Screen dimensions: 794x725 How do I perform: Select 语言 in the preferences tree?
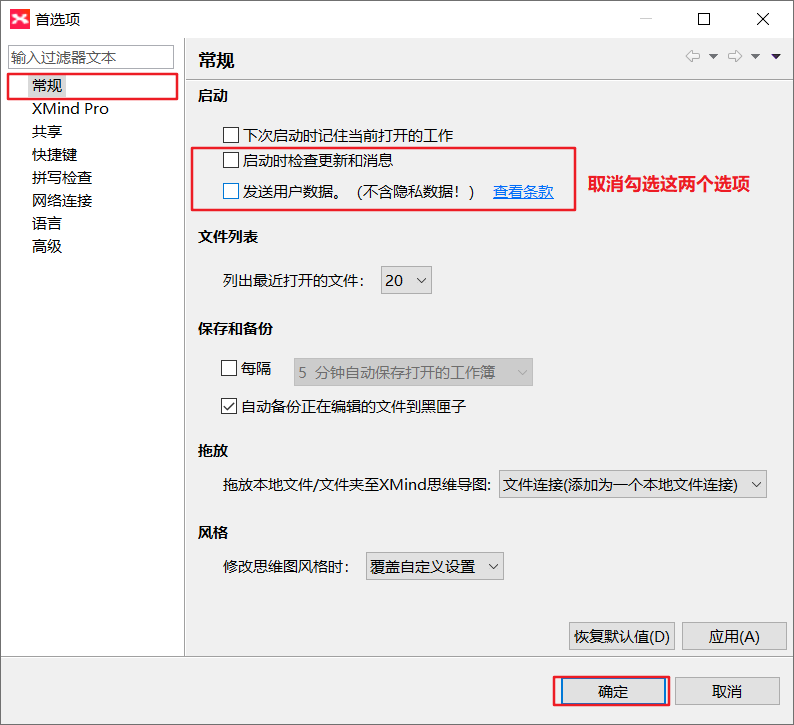coord(47,223)
